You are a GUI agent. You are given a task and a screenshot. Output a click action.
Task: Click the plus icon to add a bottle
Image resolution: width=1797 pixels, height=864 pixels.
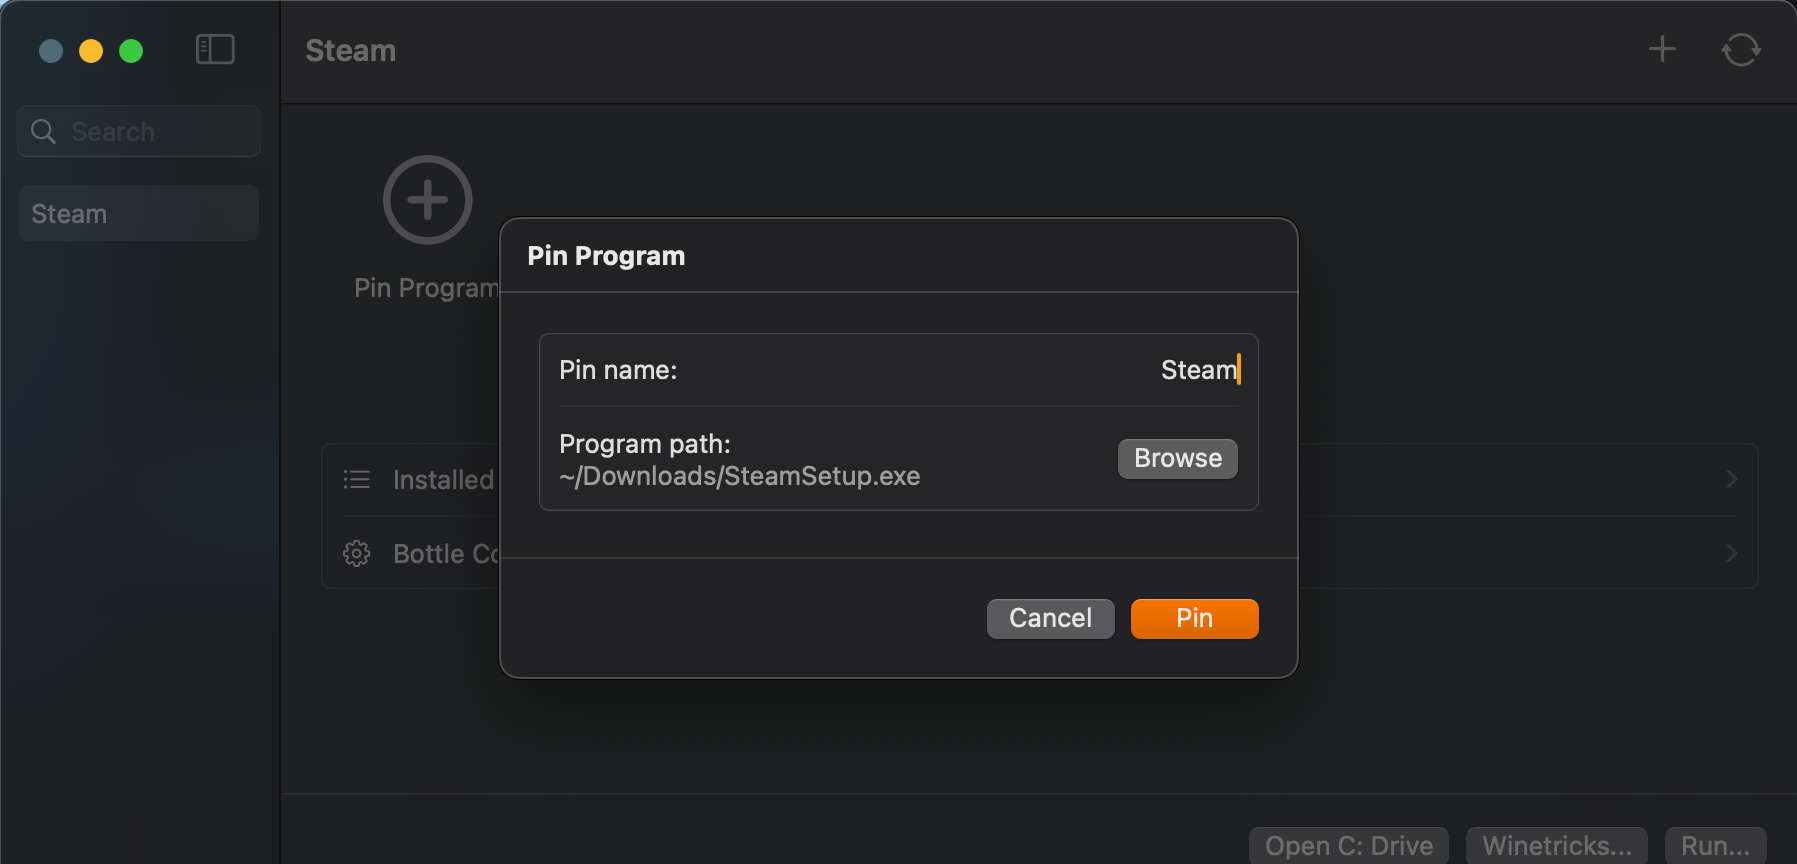[1662, 49]
